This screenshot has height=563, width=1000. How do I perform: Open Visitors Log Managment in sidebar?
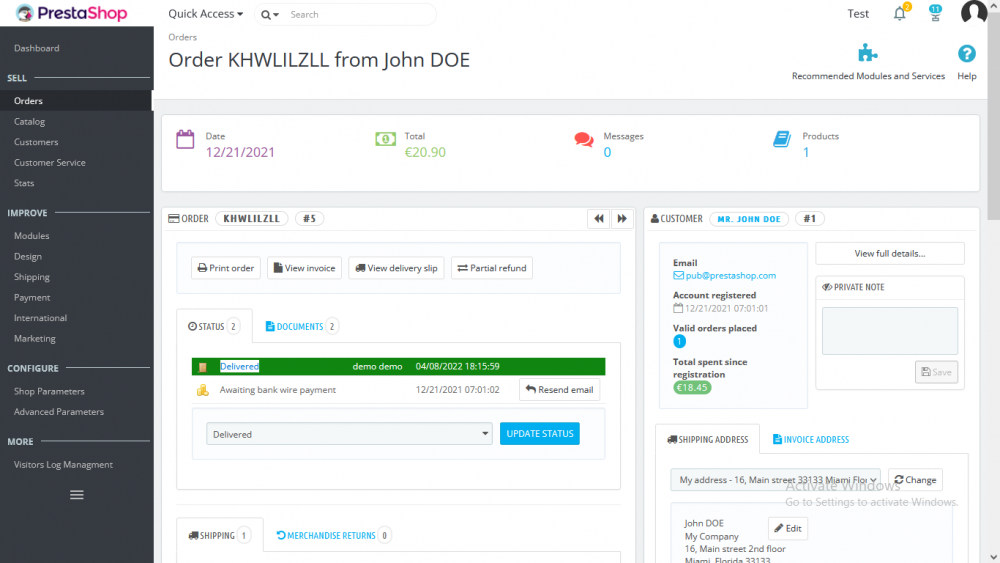(x=63, y=464)
